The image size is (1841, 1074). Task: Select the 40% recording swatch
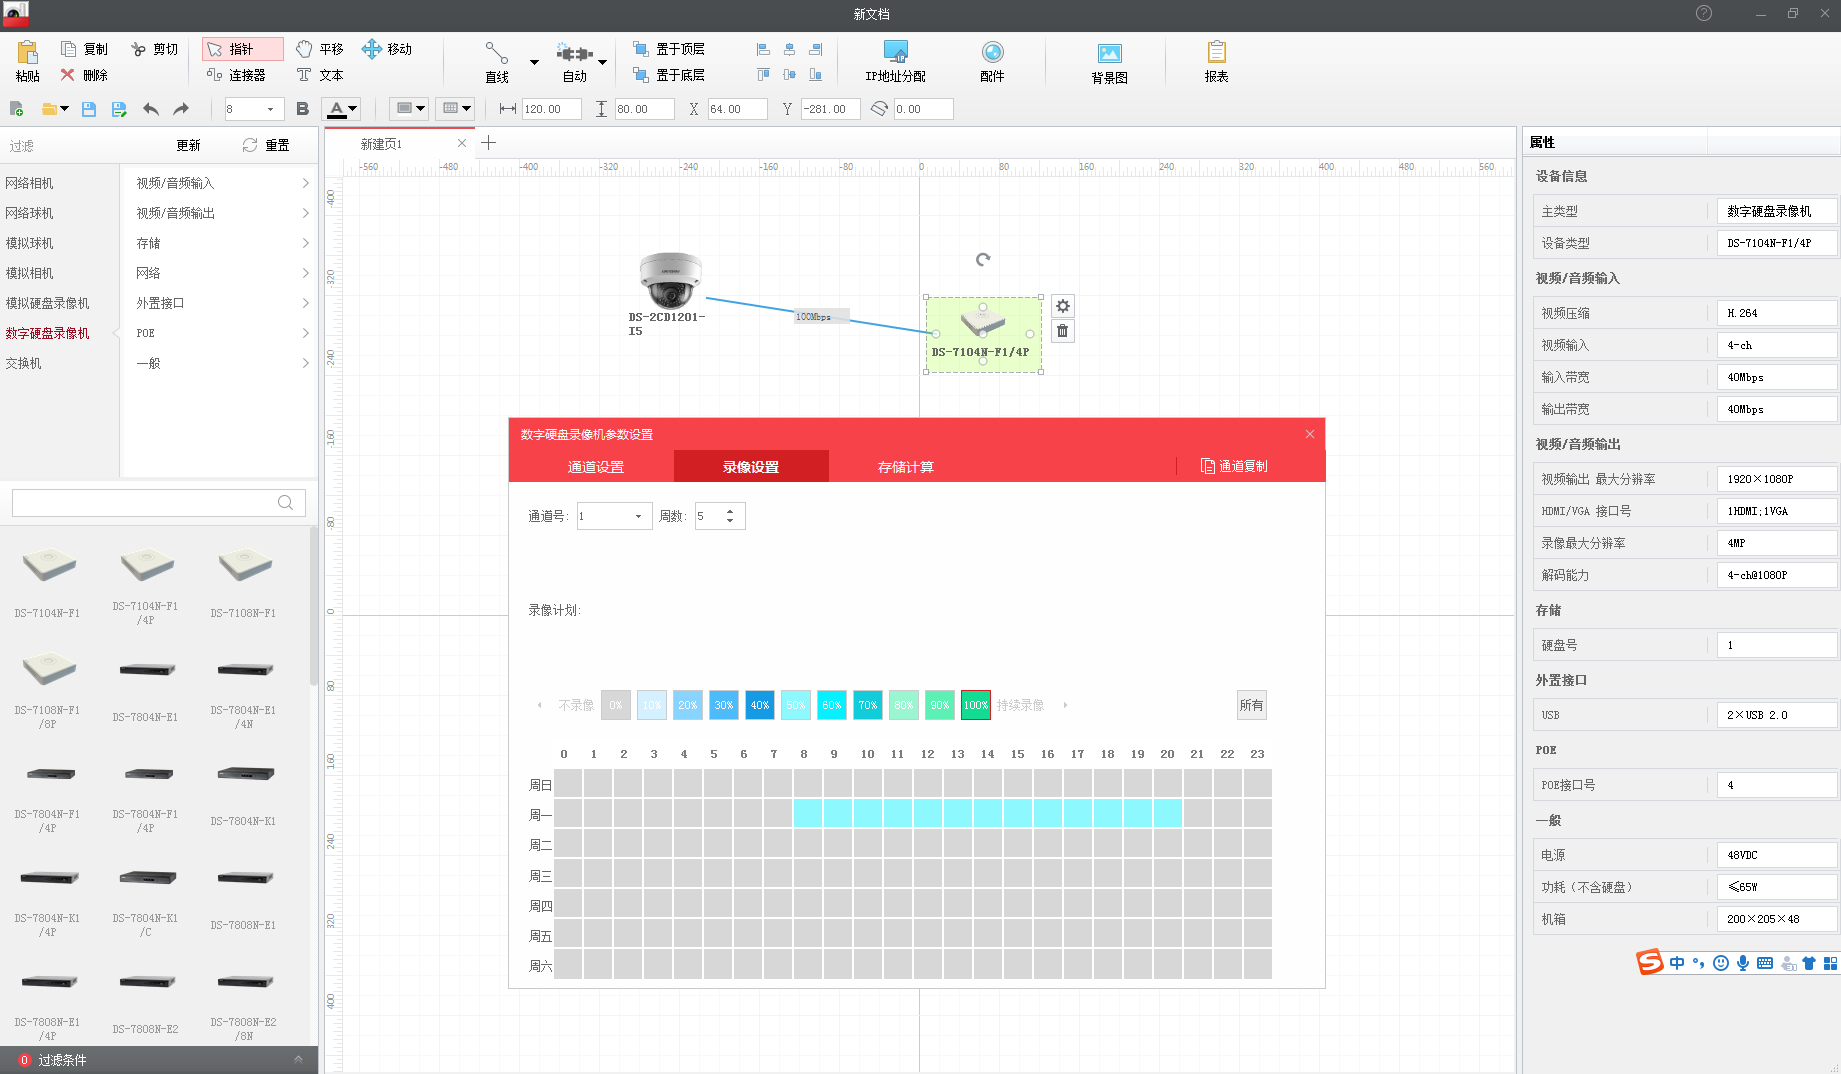click(760, 705)
